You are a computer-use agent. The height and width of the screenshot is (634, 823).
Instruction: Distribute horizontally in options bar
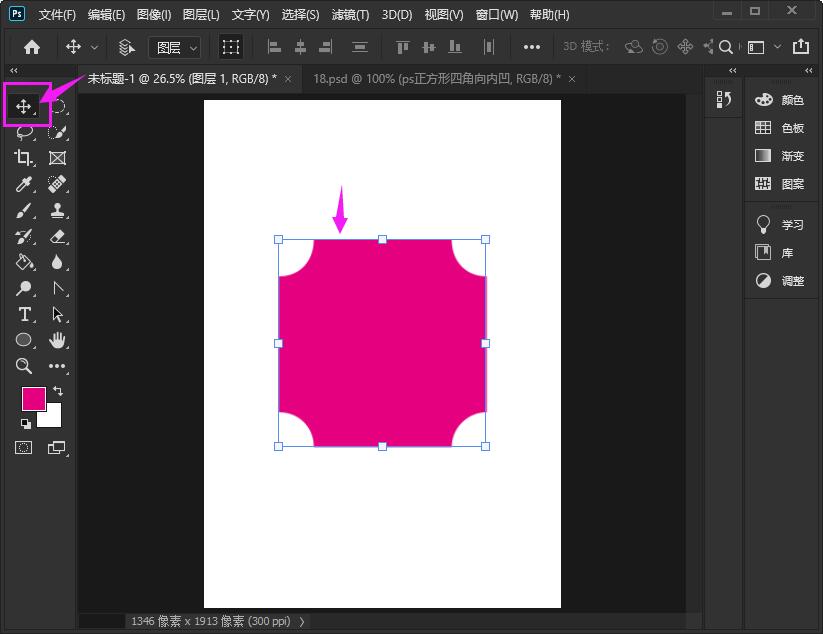(489, 47)
